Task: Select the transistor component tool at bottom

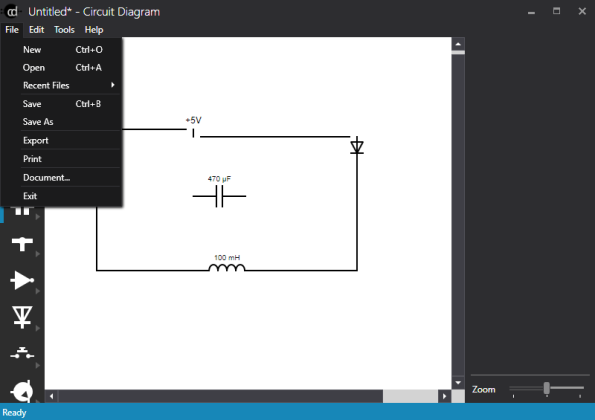Action: pos(22,391)
